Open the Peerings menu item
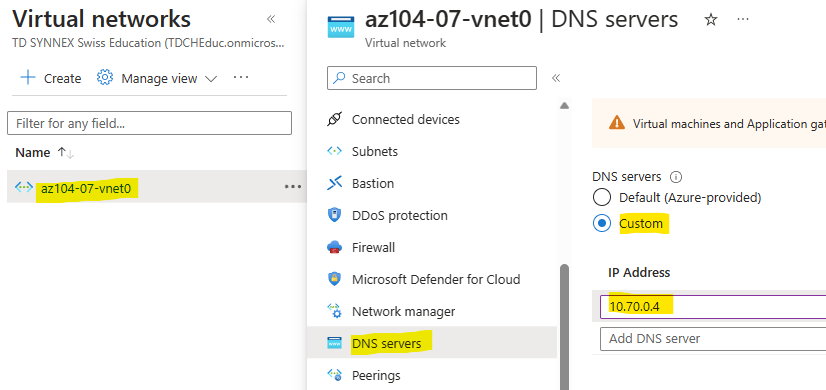Screen dimensions: 826x390 point(376,376)
